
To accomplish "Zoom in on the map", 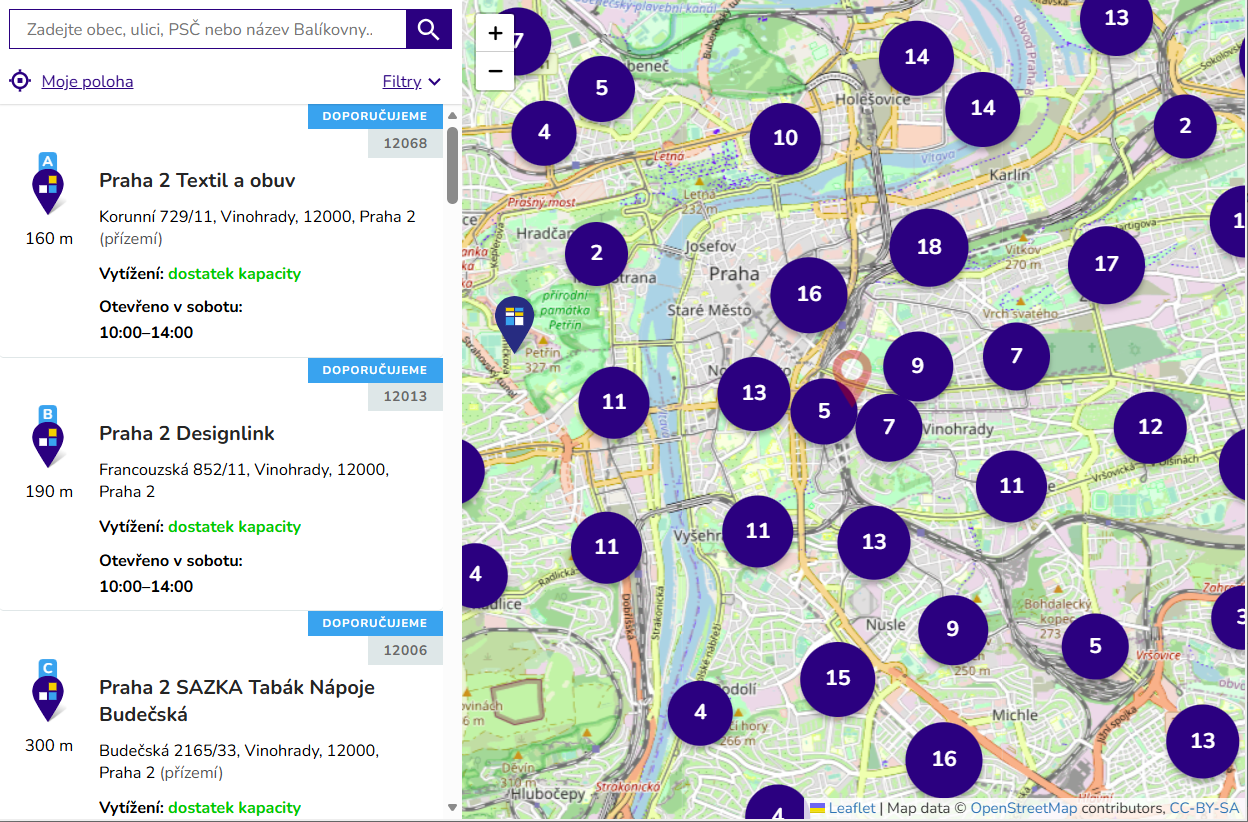I will (x=495, y=33).
